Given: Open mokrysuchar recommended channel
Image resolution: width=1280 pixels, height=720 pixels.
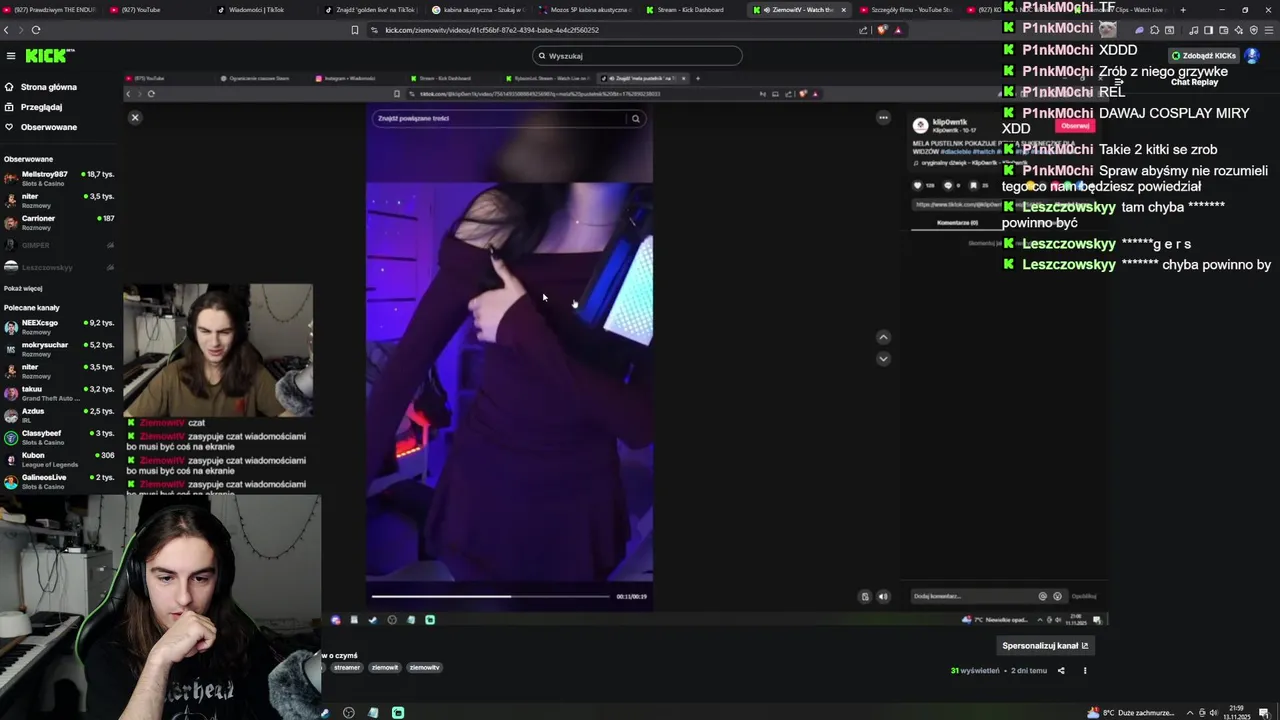Looking at the screenshot, I should click(58, 349).
